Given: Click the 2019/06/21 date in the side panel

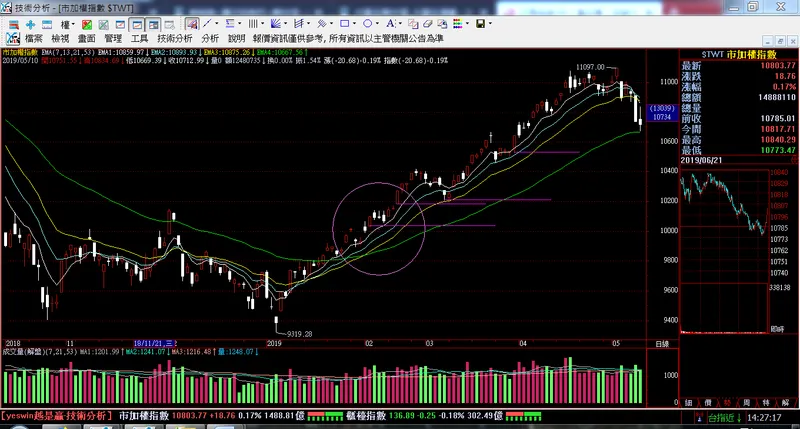Looking at the screenshot, I should 701,160.
